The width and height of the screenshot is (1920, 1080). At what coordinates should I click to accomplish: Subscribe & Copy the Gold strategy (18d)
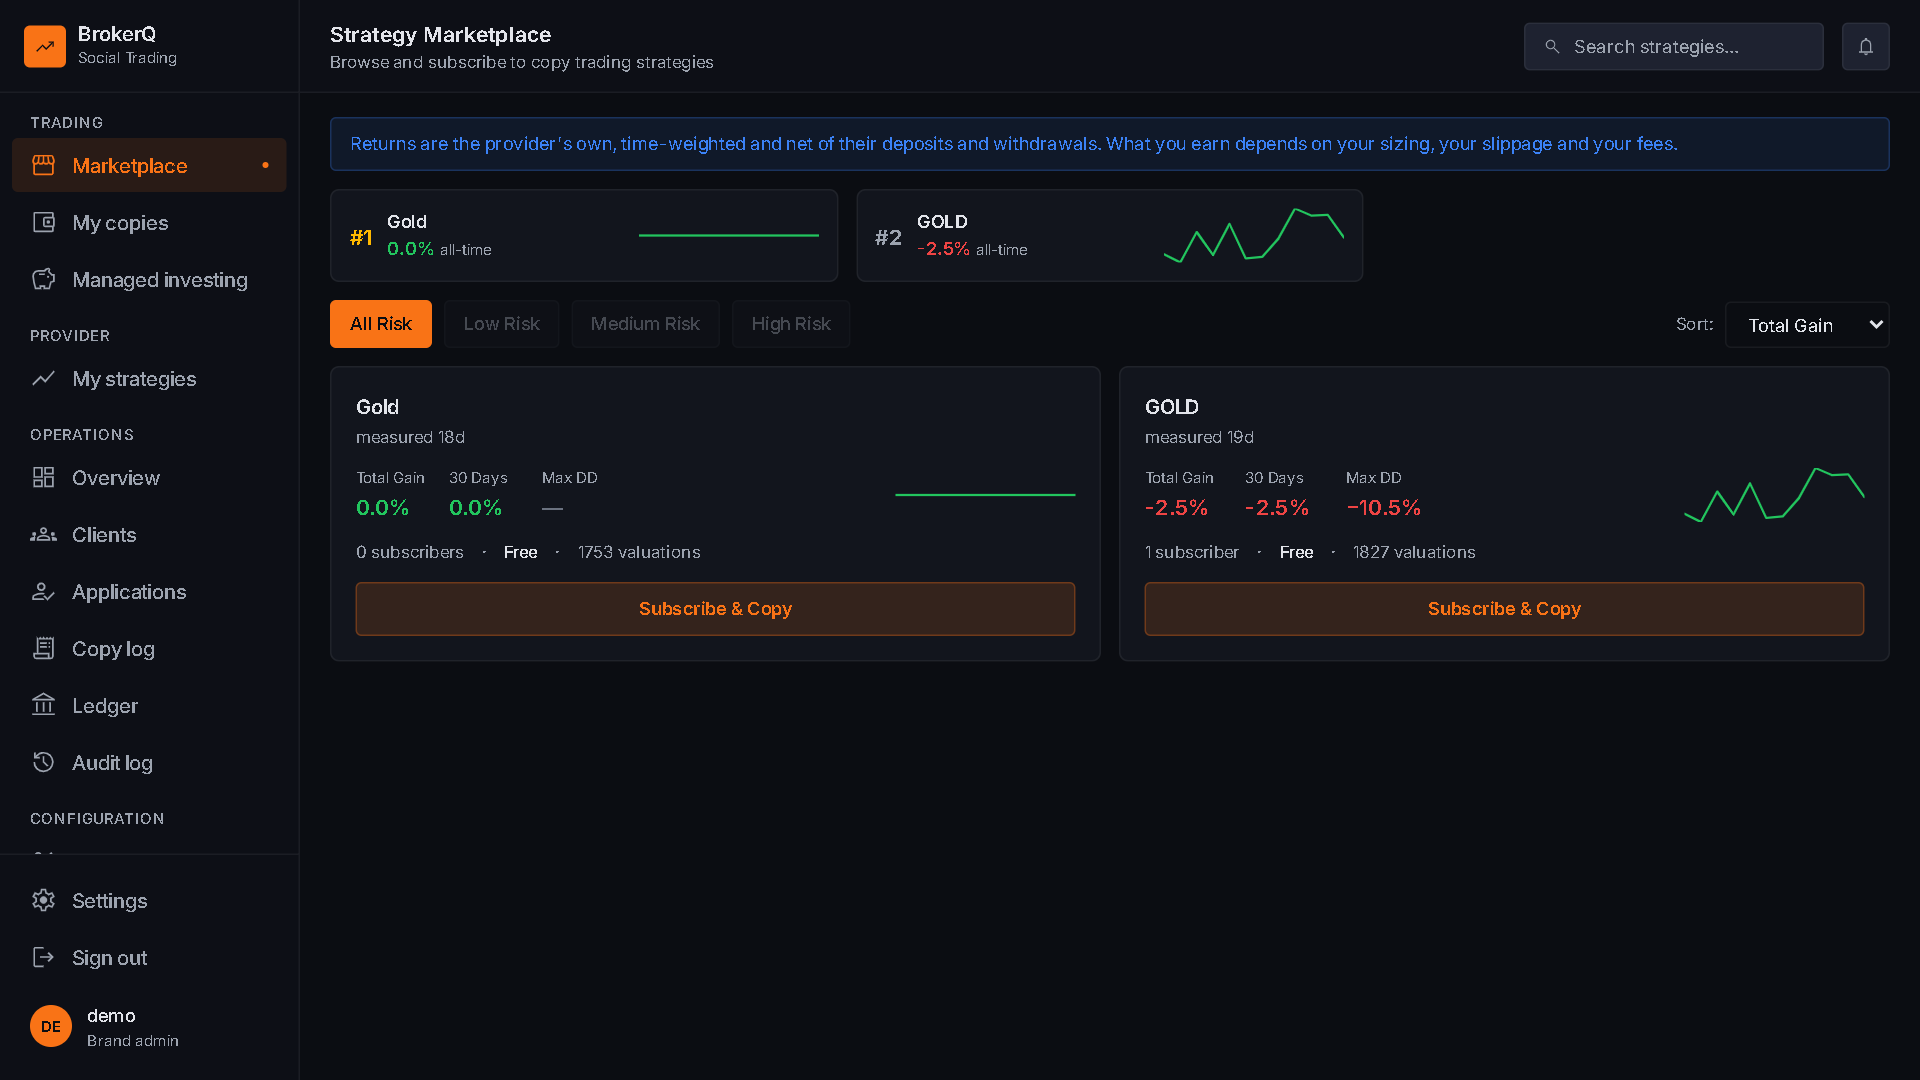[x=715, y=609]
